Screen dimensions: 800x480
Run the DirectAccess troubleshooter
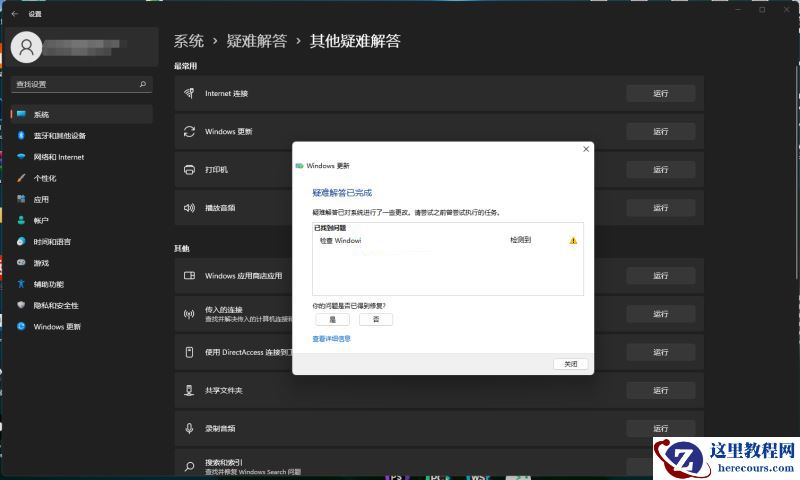click(x=661, y=352)
